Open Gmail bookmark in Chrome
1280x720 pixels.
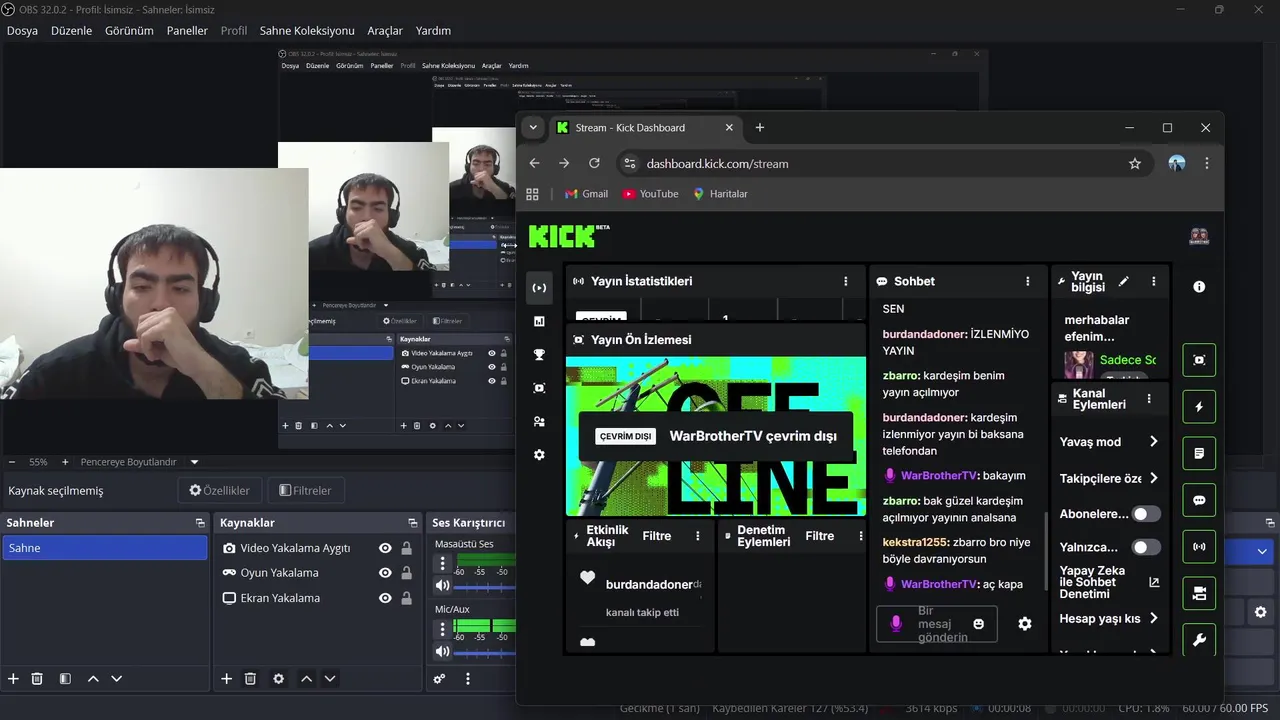point(586,194)
